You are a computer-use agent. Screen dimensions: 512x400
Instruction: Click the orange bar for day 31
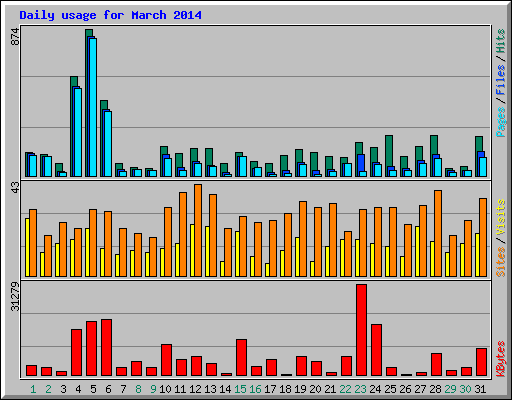coord(483,237)
